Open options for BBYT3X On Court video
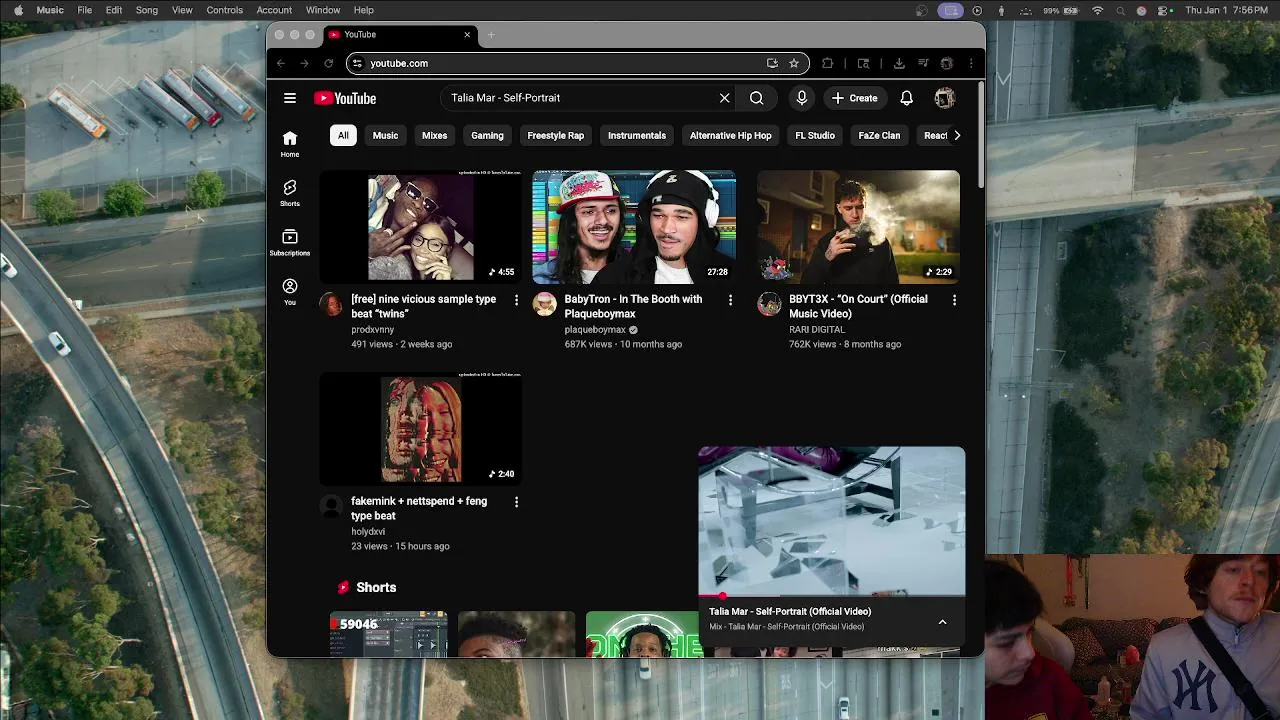Screen dimensions: 1280x720 tap(954, 300)
